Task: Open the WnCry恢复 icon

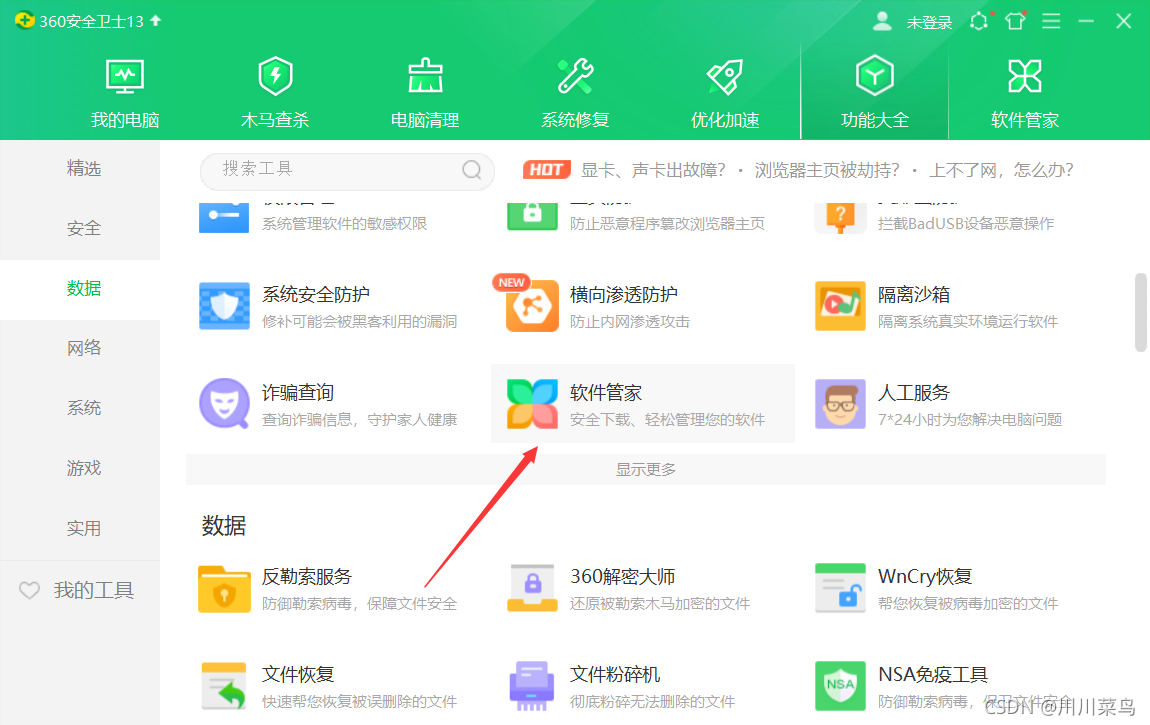Action: [x=840, y=588]
